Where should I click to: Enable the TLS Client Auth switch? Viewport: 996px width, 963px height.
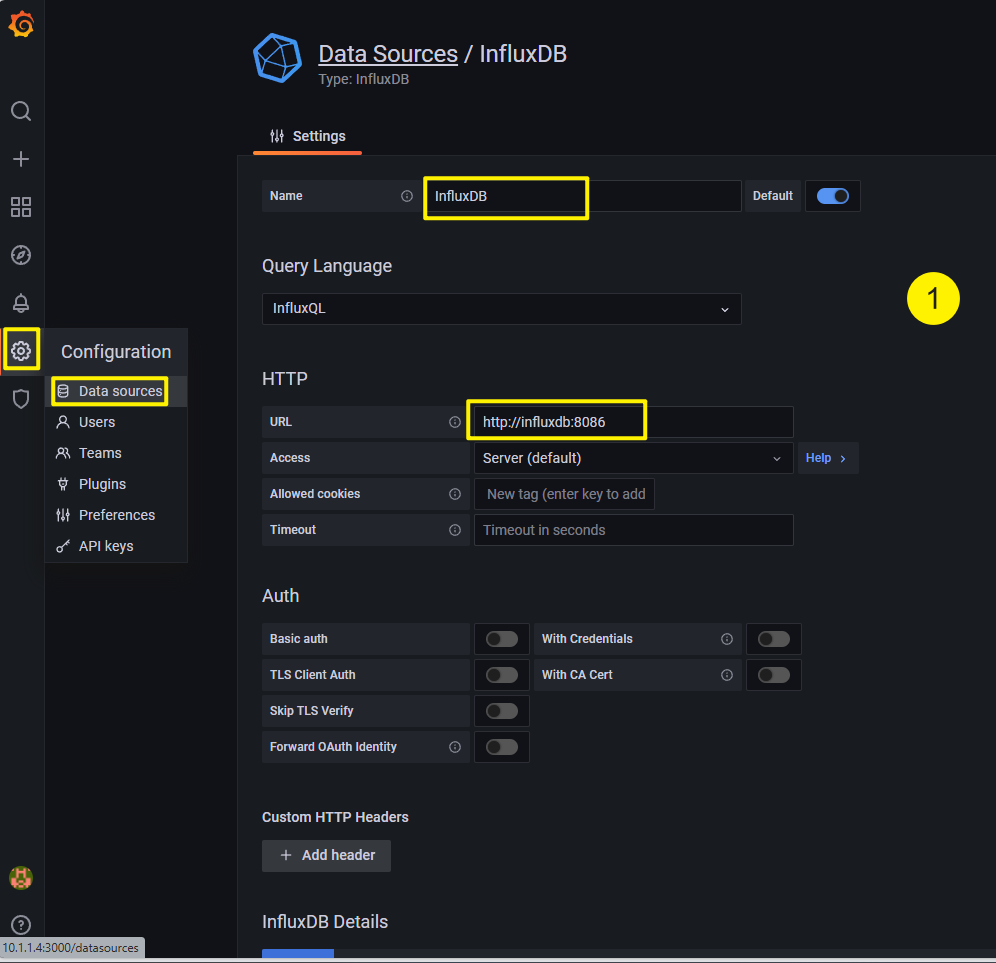point(502,675)
